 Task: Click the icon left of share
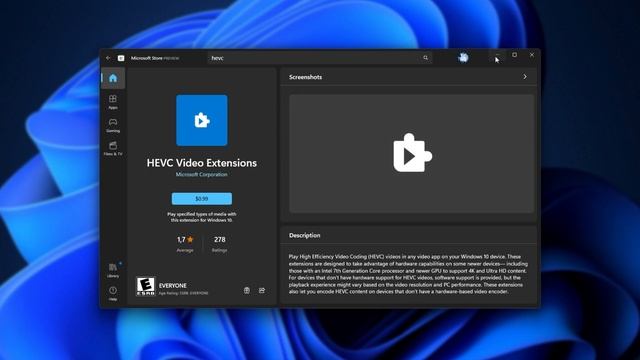click(x=247, y=290)
